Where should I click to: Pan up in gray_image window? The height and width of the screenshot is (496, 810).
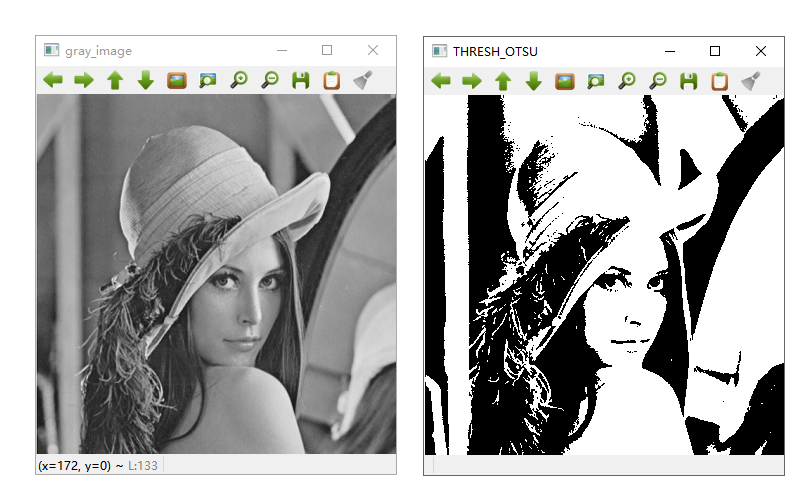tap(115, 80)
